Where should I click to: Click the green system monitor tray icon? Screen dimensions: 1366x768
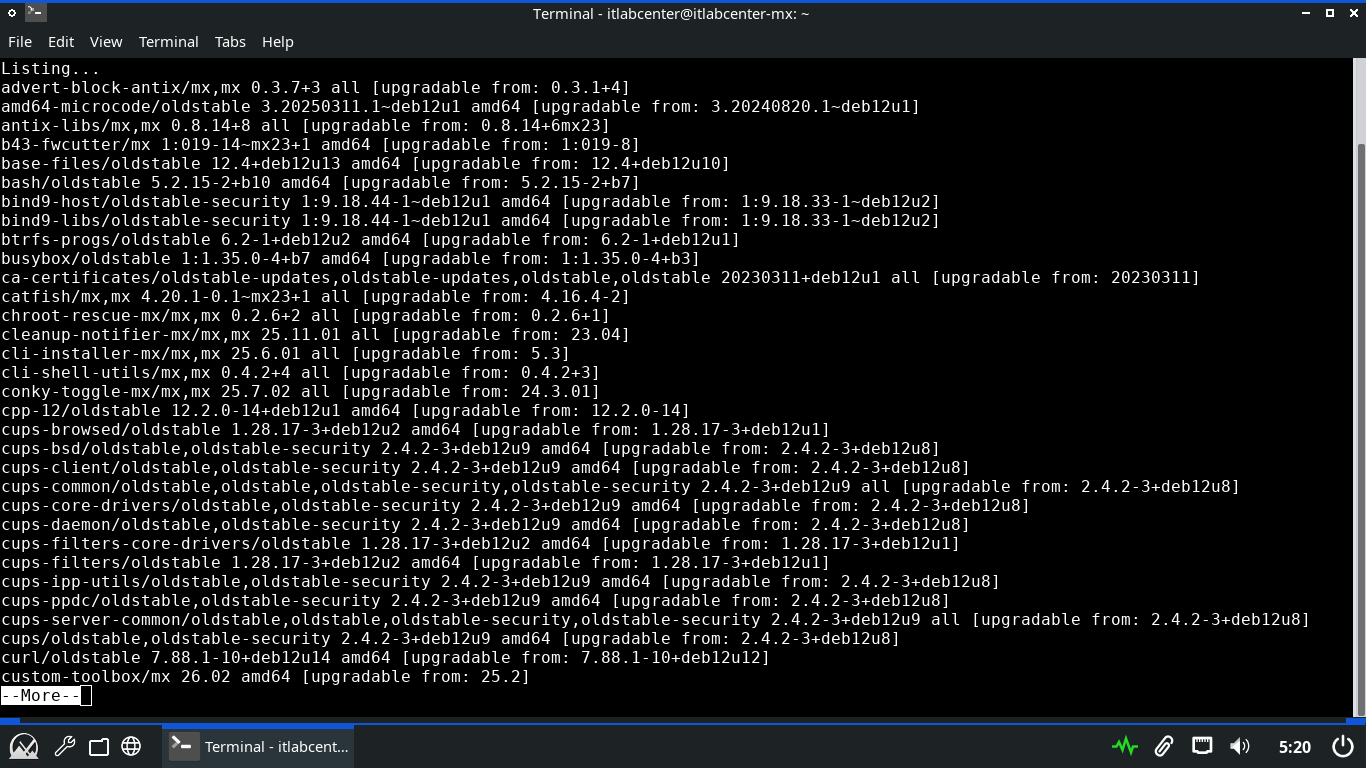[1124, 746]
